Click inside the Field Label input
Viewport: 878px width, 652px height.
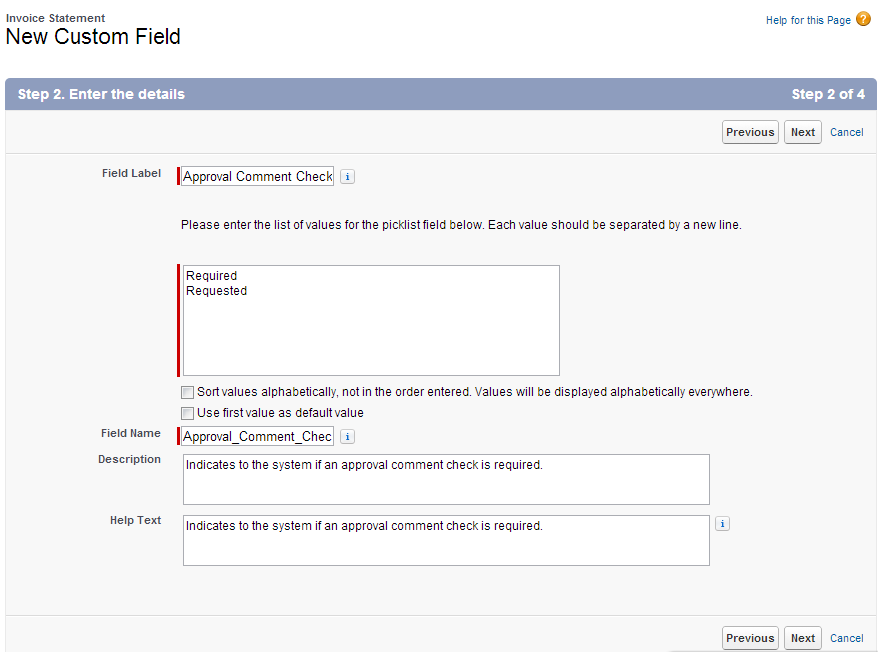(256, 176)
